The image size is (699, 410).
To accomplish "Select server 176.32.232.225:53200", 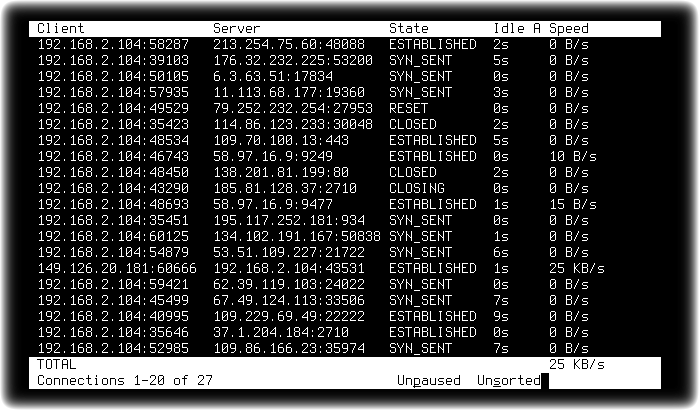I will 292,61.
